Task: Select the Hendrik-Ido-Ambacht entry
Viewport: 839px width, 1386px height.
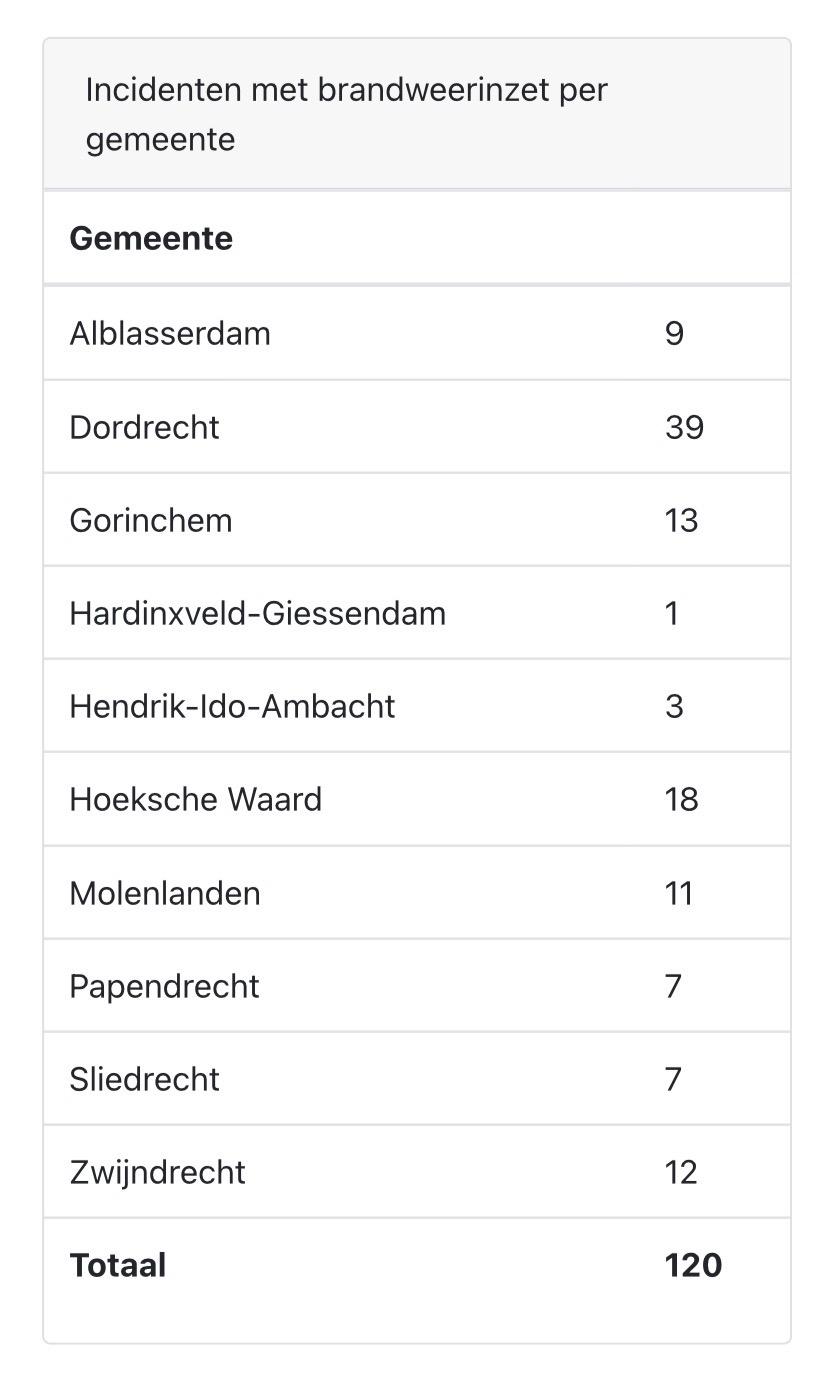Action: (x=232, y=706)
